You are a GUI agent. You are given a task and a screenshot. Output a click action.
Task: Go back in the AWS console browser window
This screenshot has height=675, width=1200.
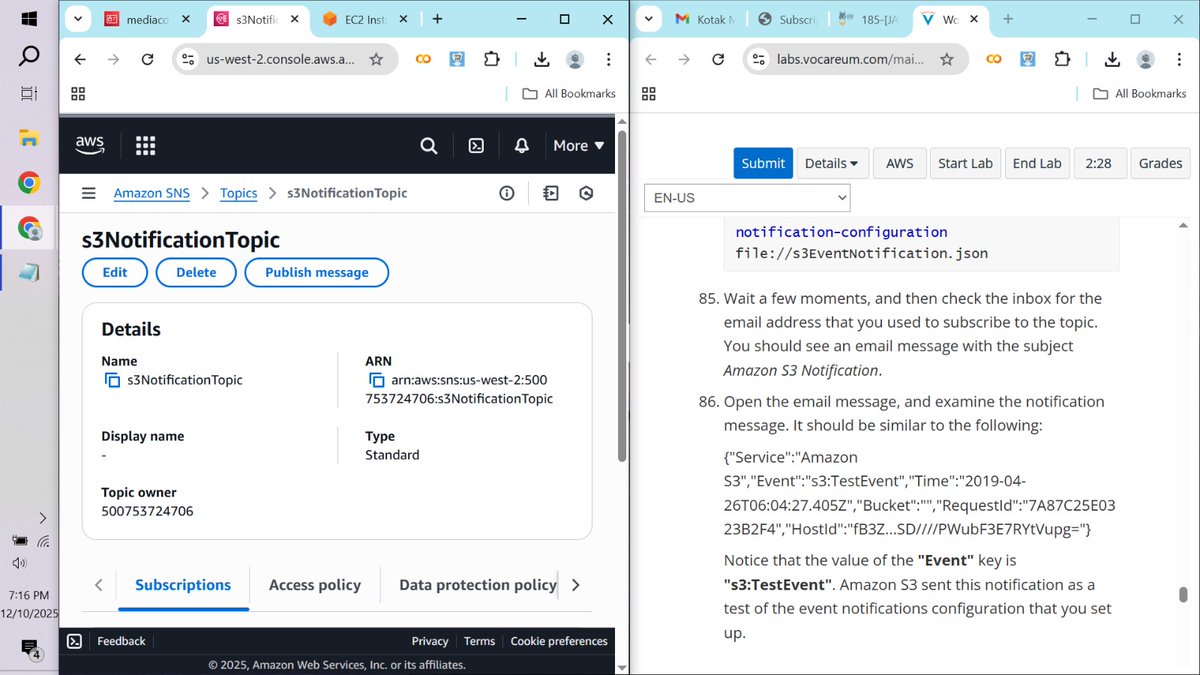point(79,60)
